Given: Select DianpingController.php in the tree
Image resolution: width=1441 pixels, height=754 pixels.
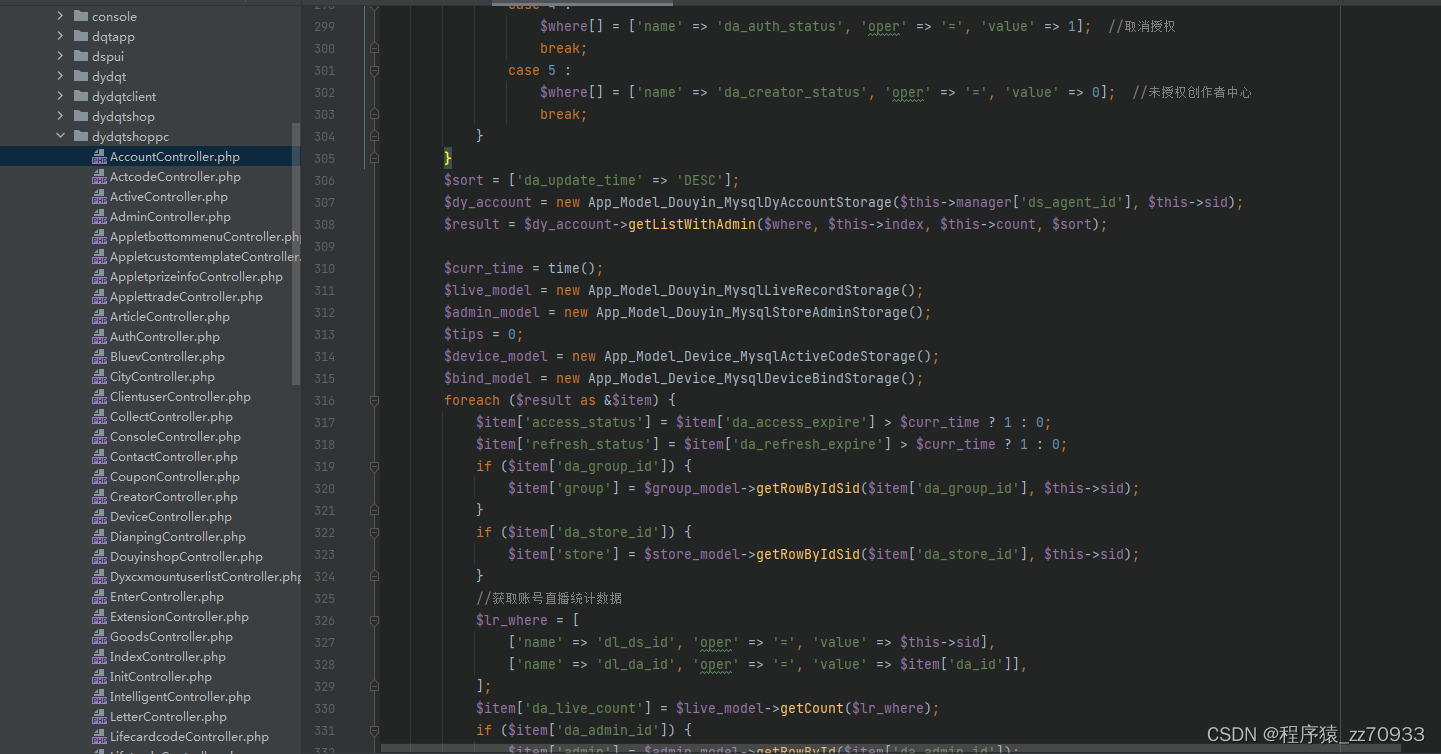Looking at the screenshot, I should [178, 536].
